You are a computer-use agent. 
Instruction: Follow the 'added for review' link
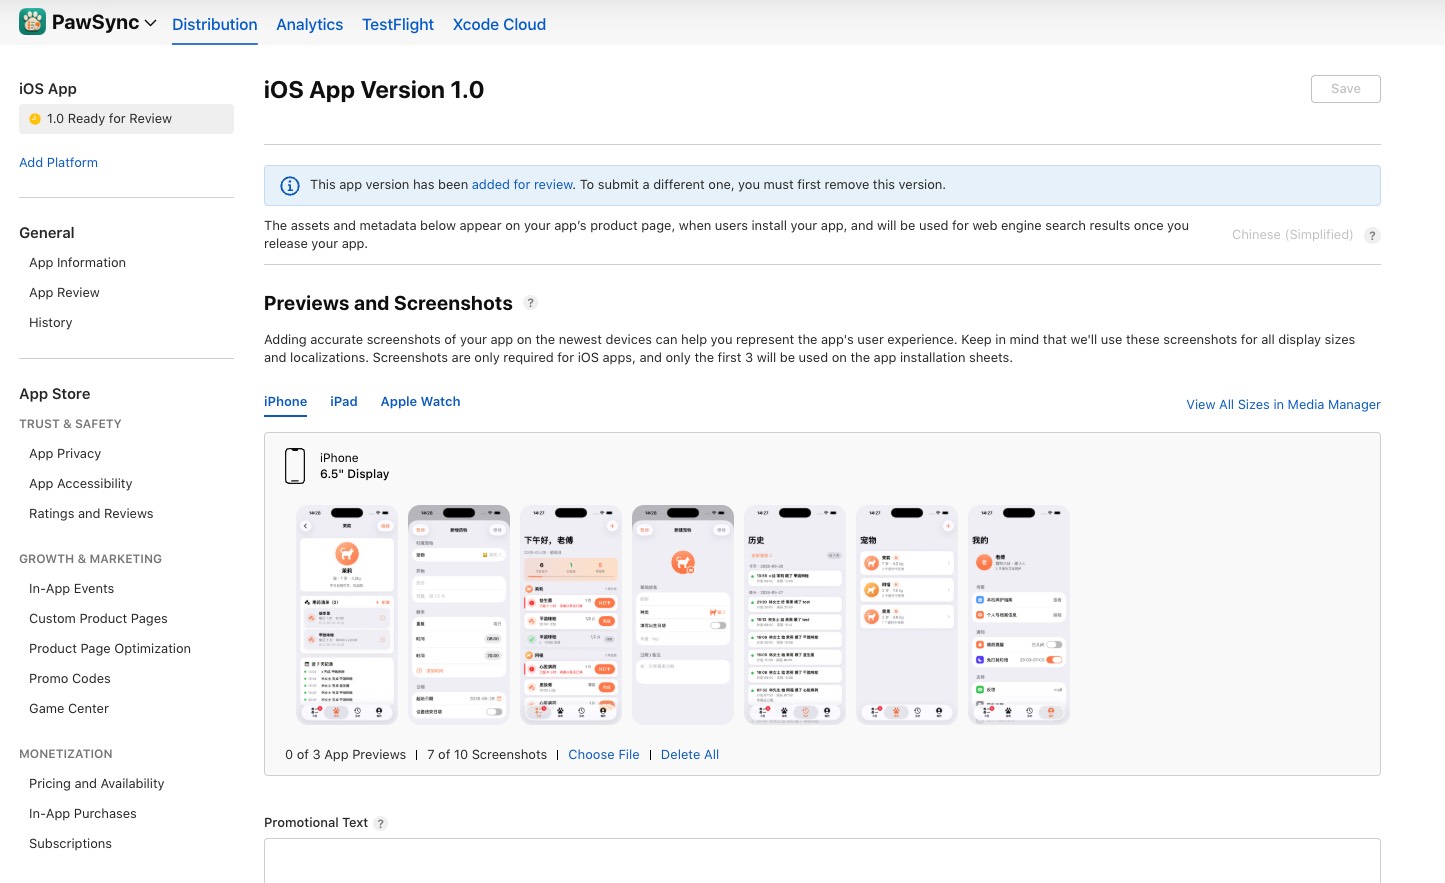point(522,185)
